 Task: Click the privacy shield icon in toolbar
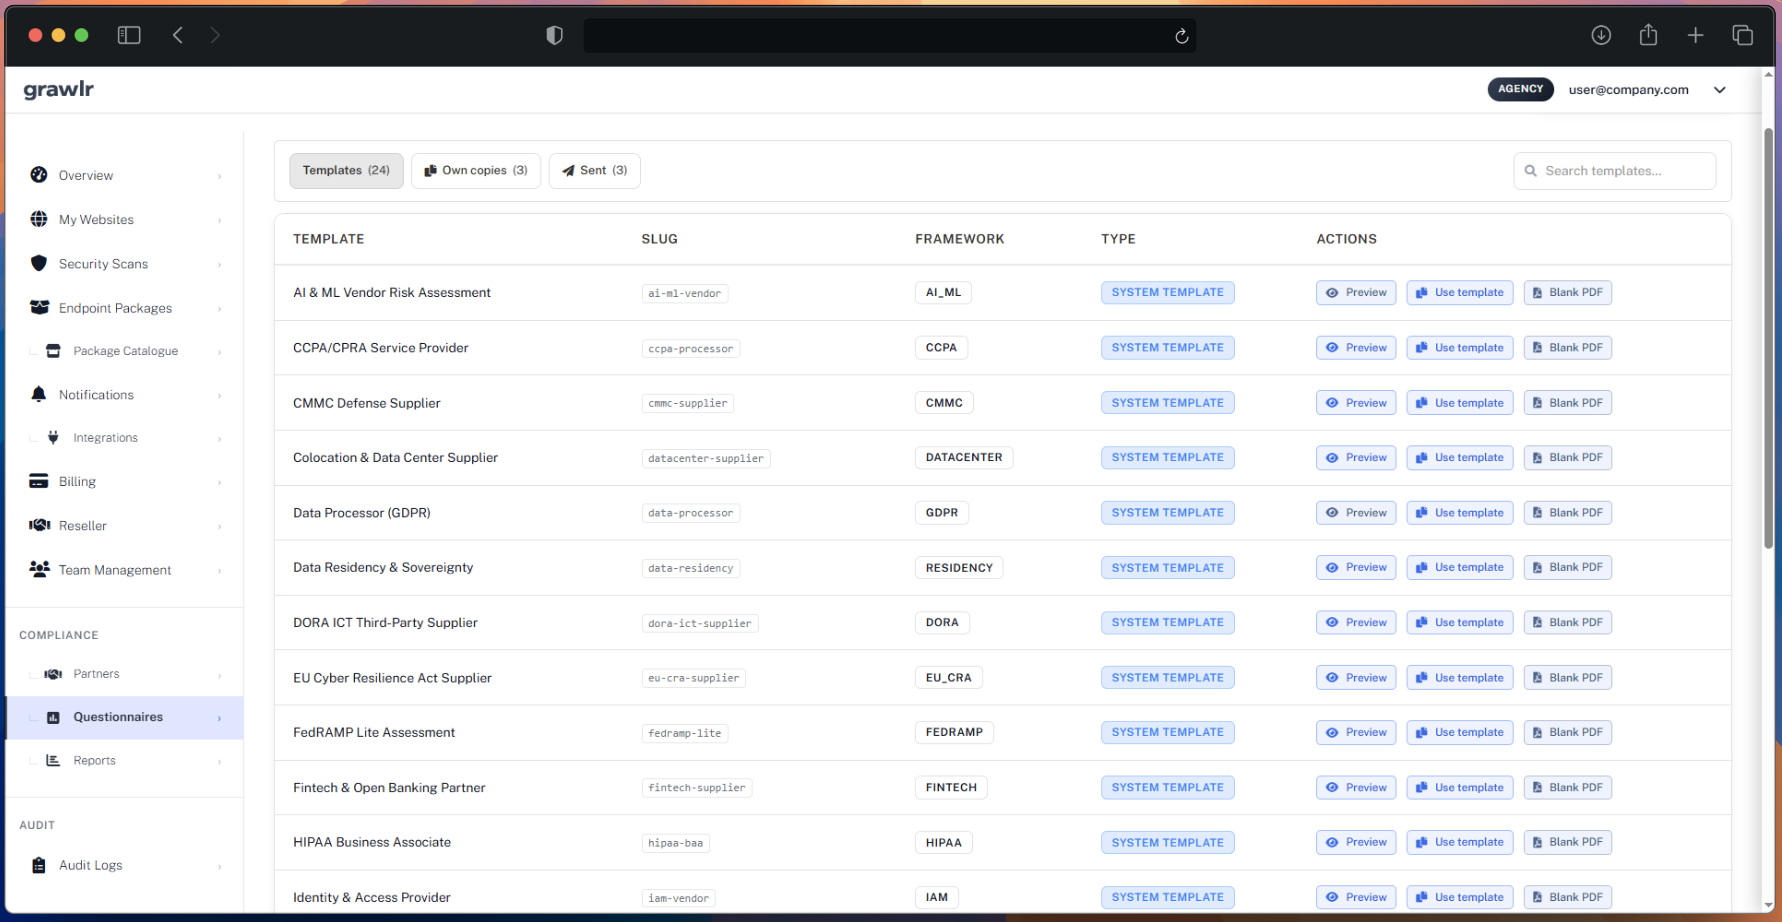coord(554,35)
